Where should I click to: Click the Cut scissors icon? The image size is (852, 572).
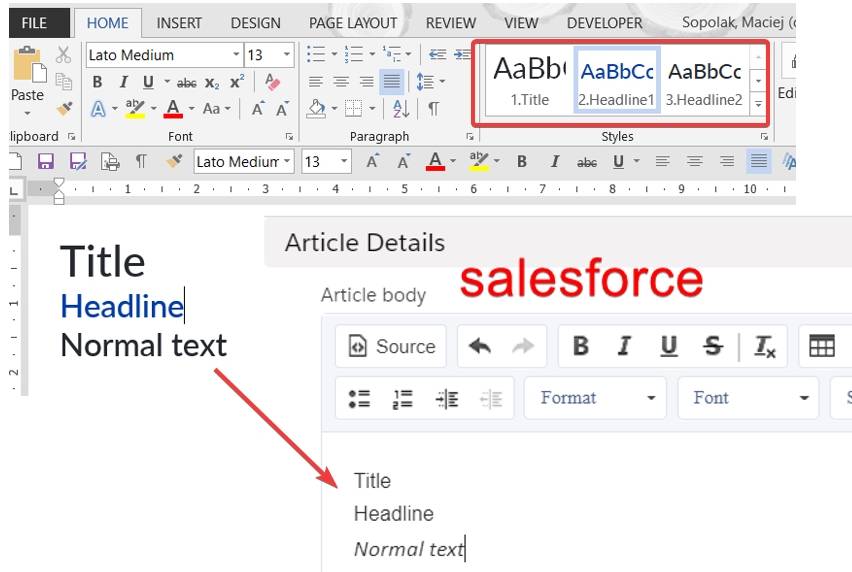coord(64,55)
